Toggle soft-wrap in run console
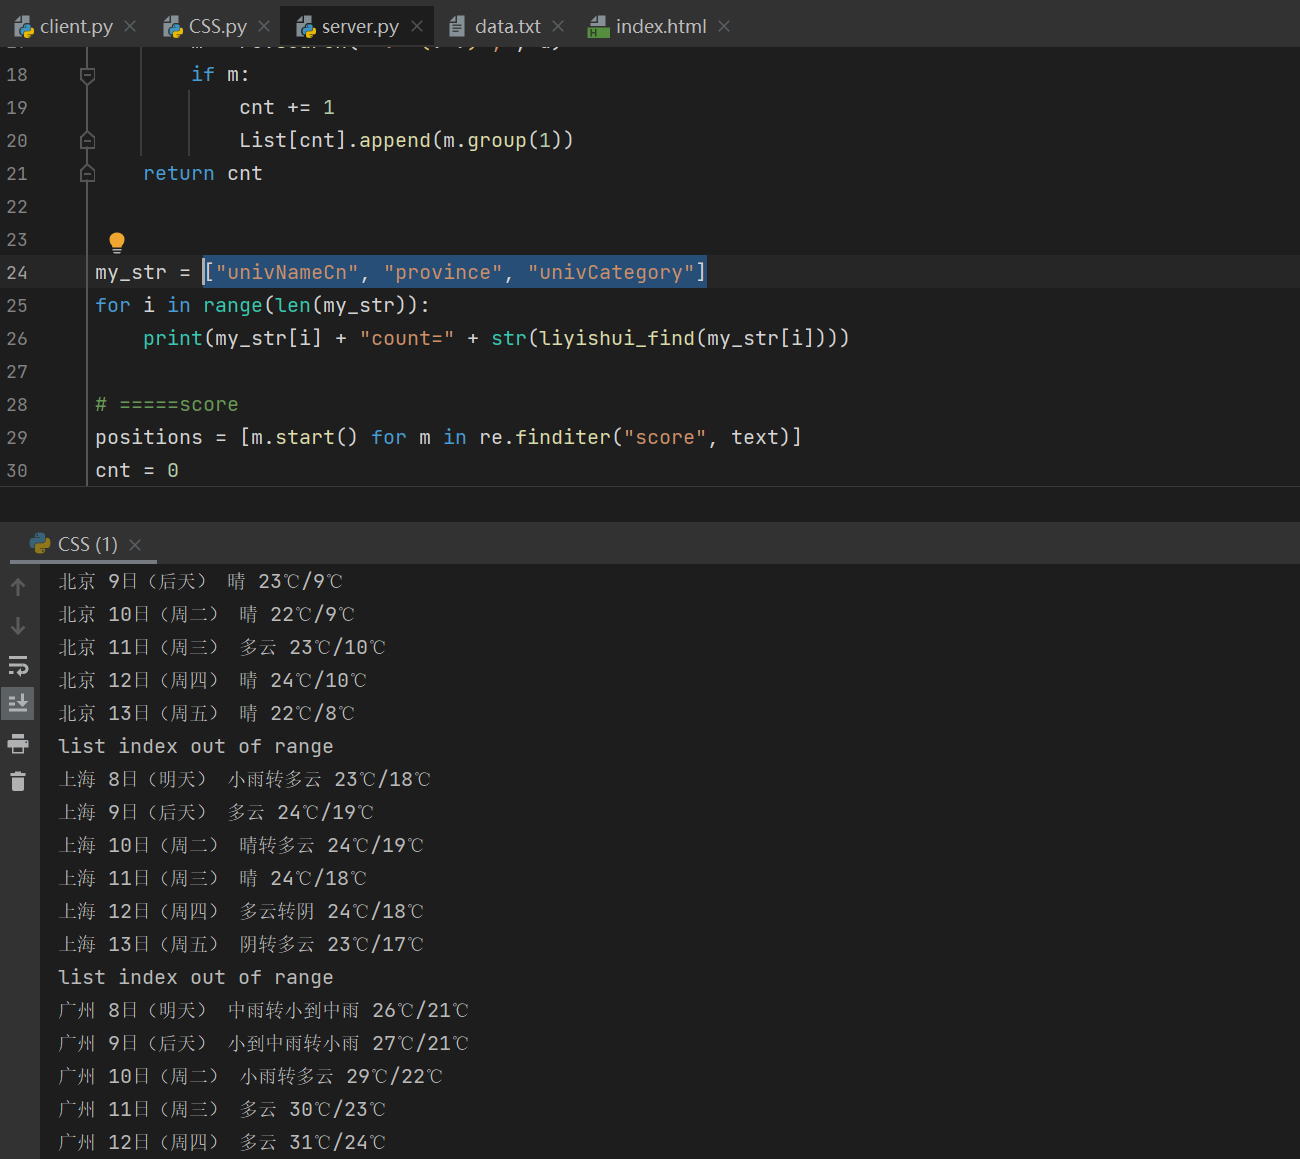The height and width of the screenshot is (1159, 1300). pos(18,665)
